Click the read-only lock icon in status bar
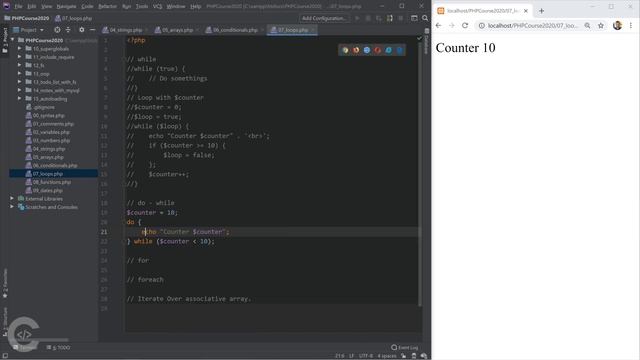 pos(403,356)
